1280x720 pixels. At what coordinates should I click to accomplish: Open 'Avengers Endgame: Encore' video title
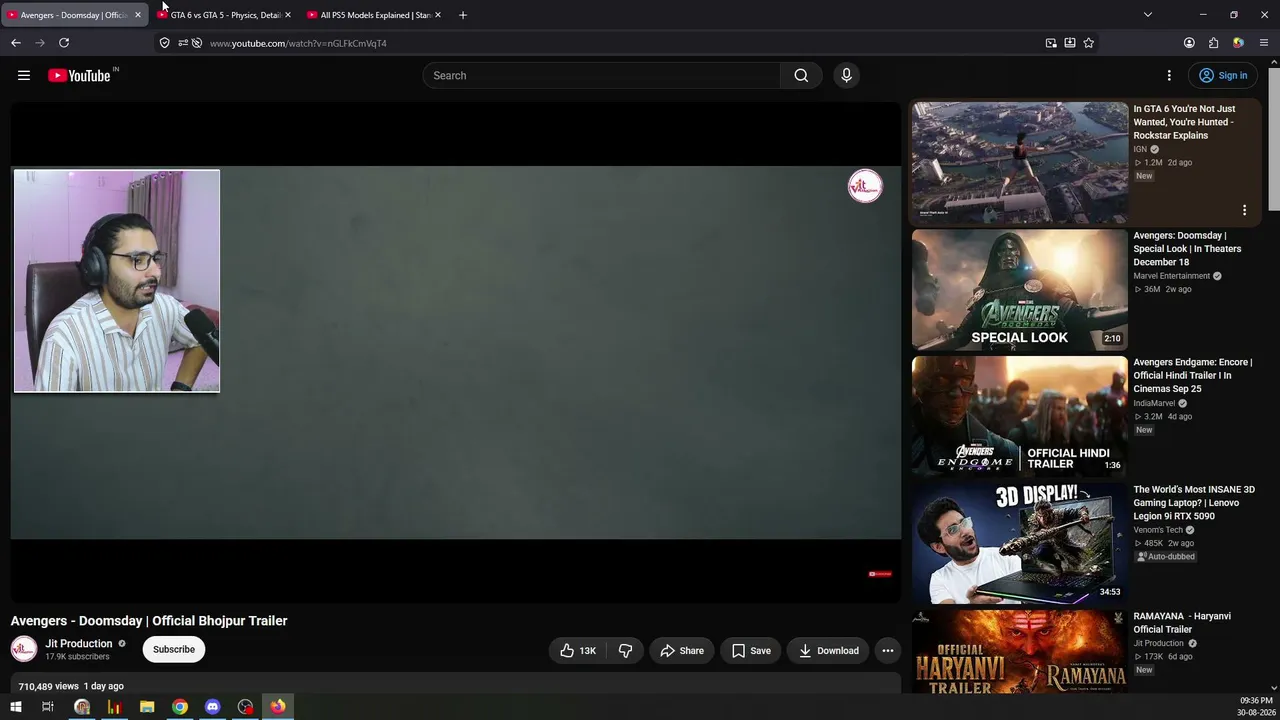pos(1193,376)
